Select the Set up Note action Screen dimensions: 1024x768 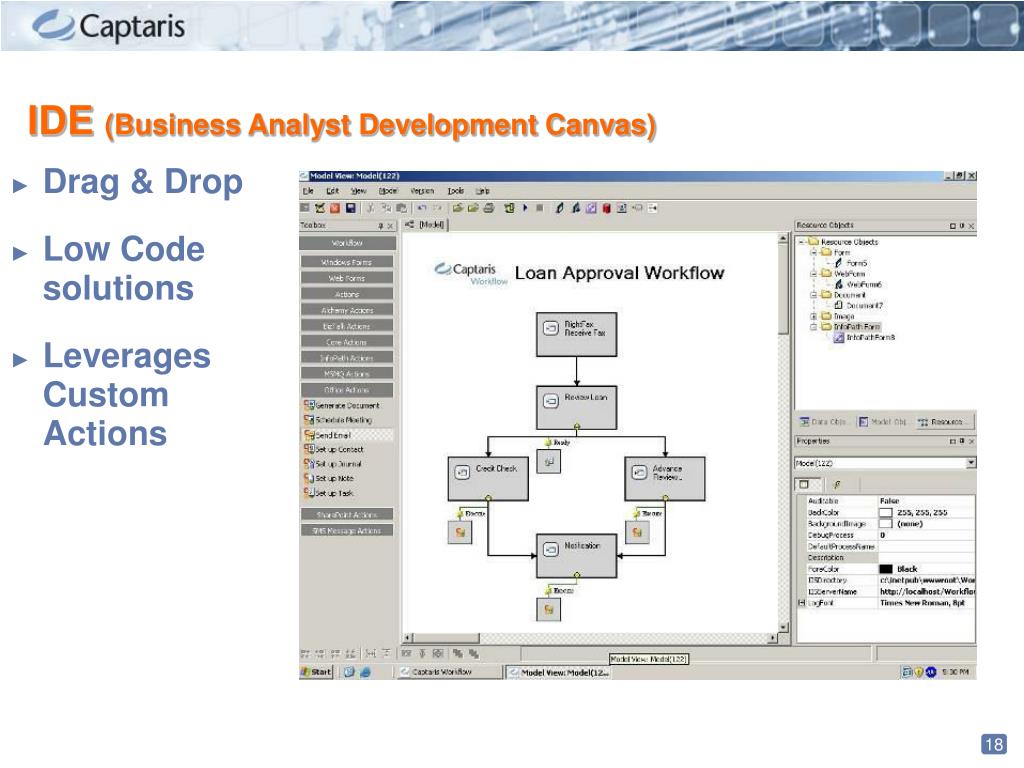328,478
